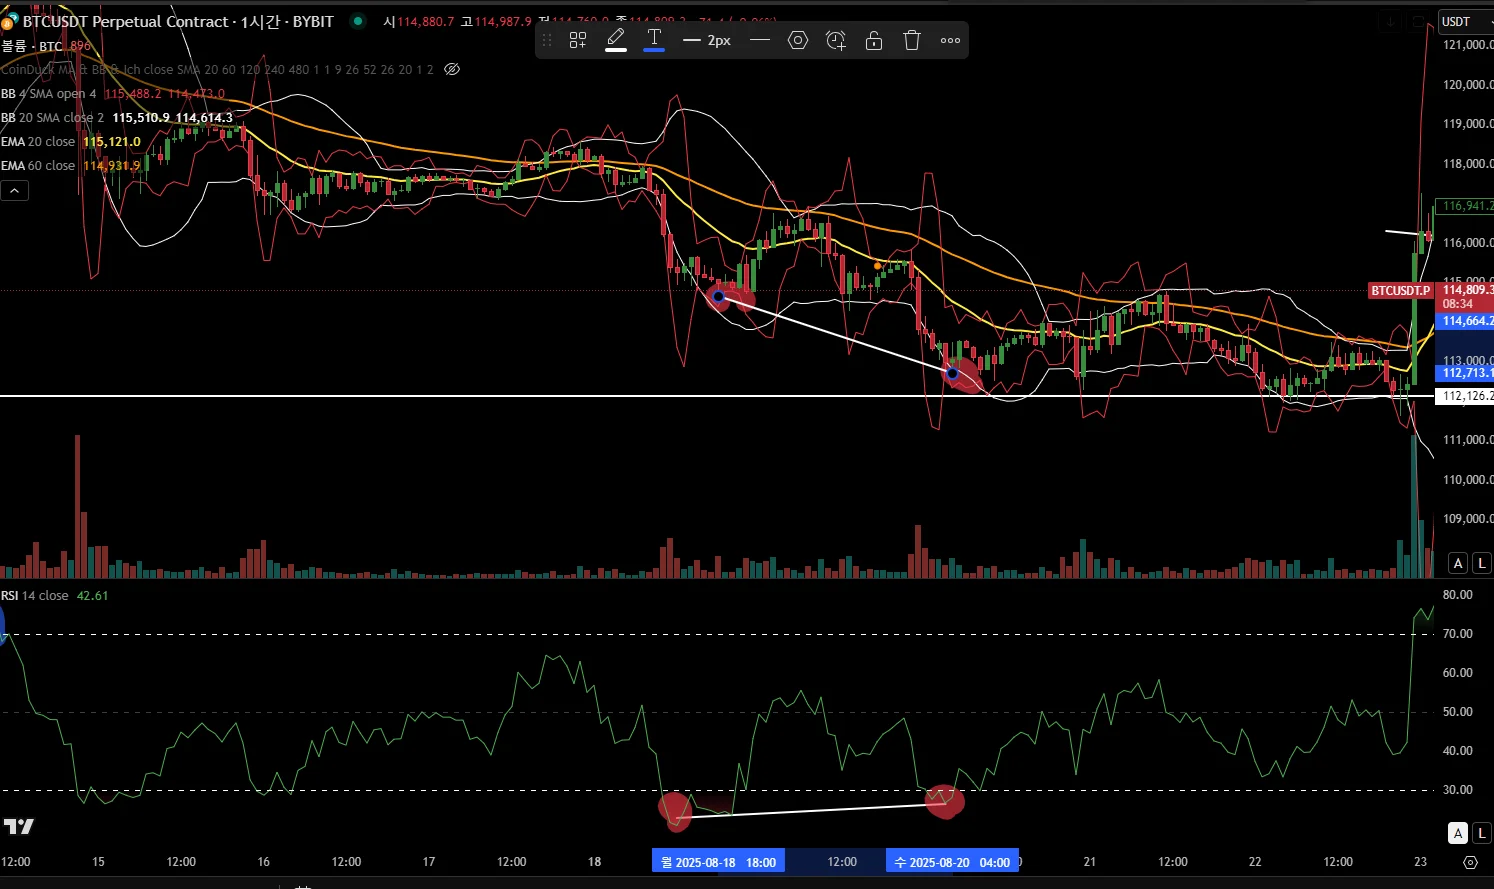Grab the drawing toolbar drag handle
The height and width of the screenshot is (889, 1494).
click(547, 40)
